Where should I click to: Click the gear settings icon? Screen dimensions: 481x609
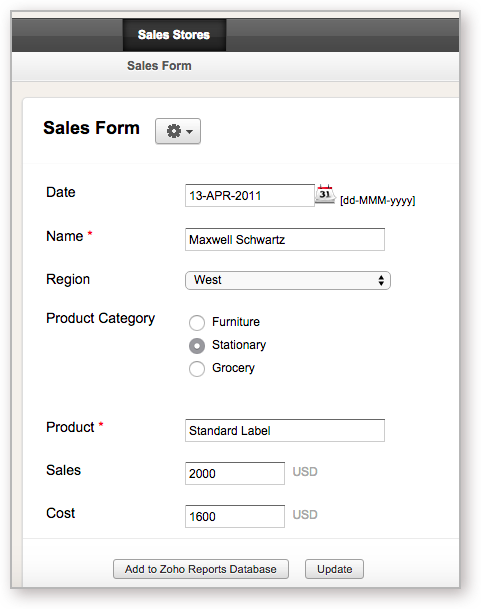174,131
